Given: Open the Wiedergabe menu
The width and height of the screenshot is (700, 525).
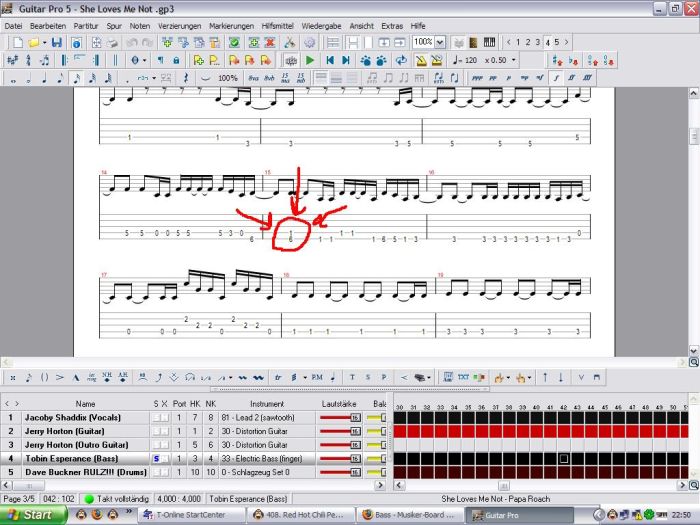Looking at the screenshot, I should [x=321, y=26].
